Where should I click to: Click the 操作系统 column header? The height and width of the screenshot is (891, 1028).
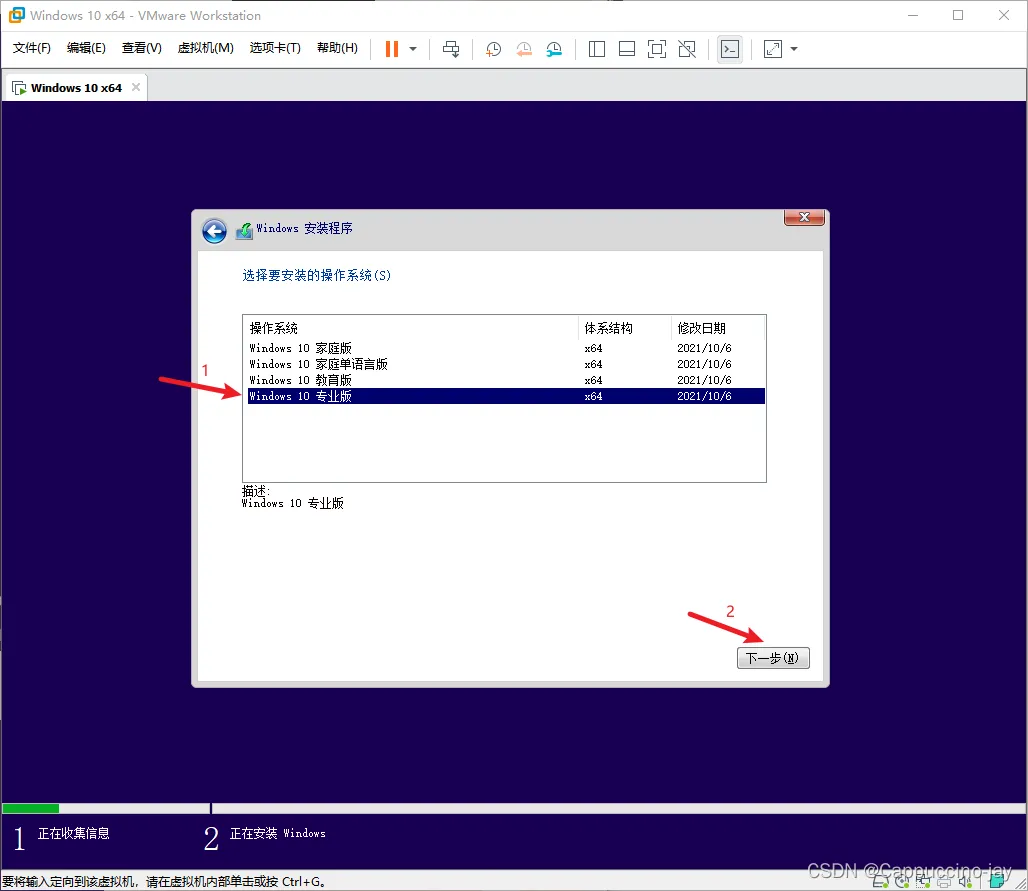tap(412, 328)
